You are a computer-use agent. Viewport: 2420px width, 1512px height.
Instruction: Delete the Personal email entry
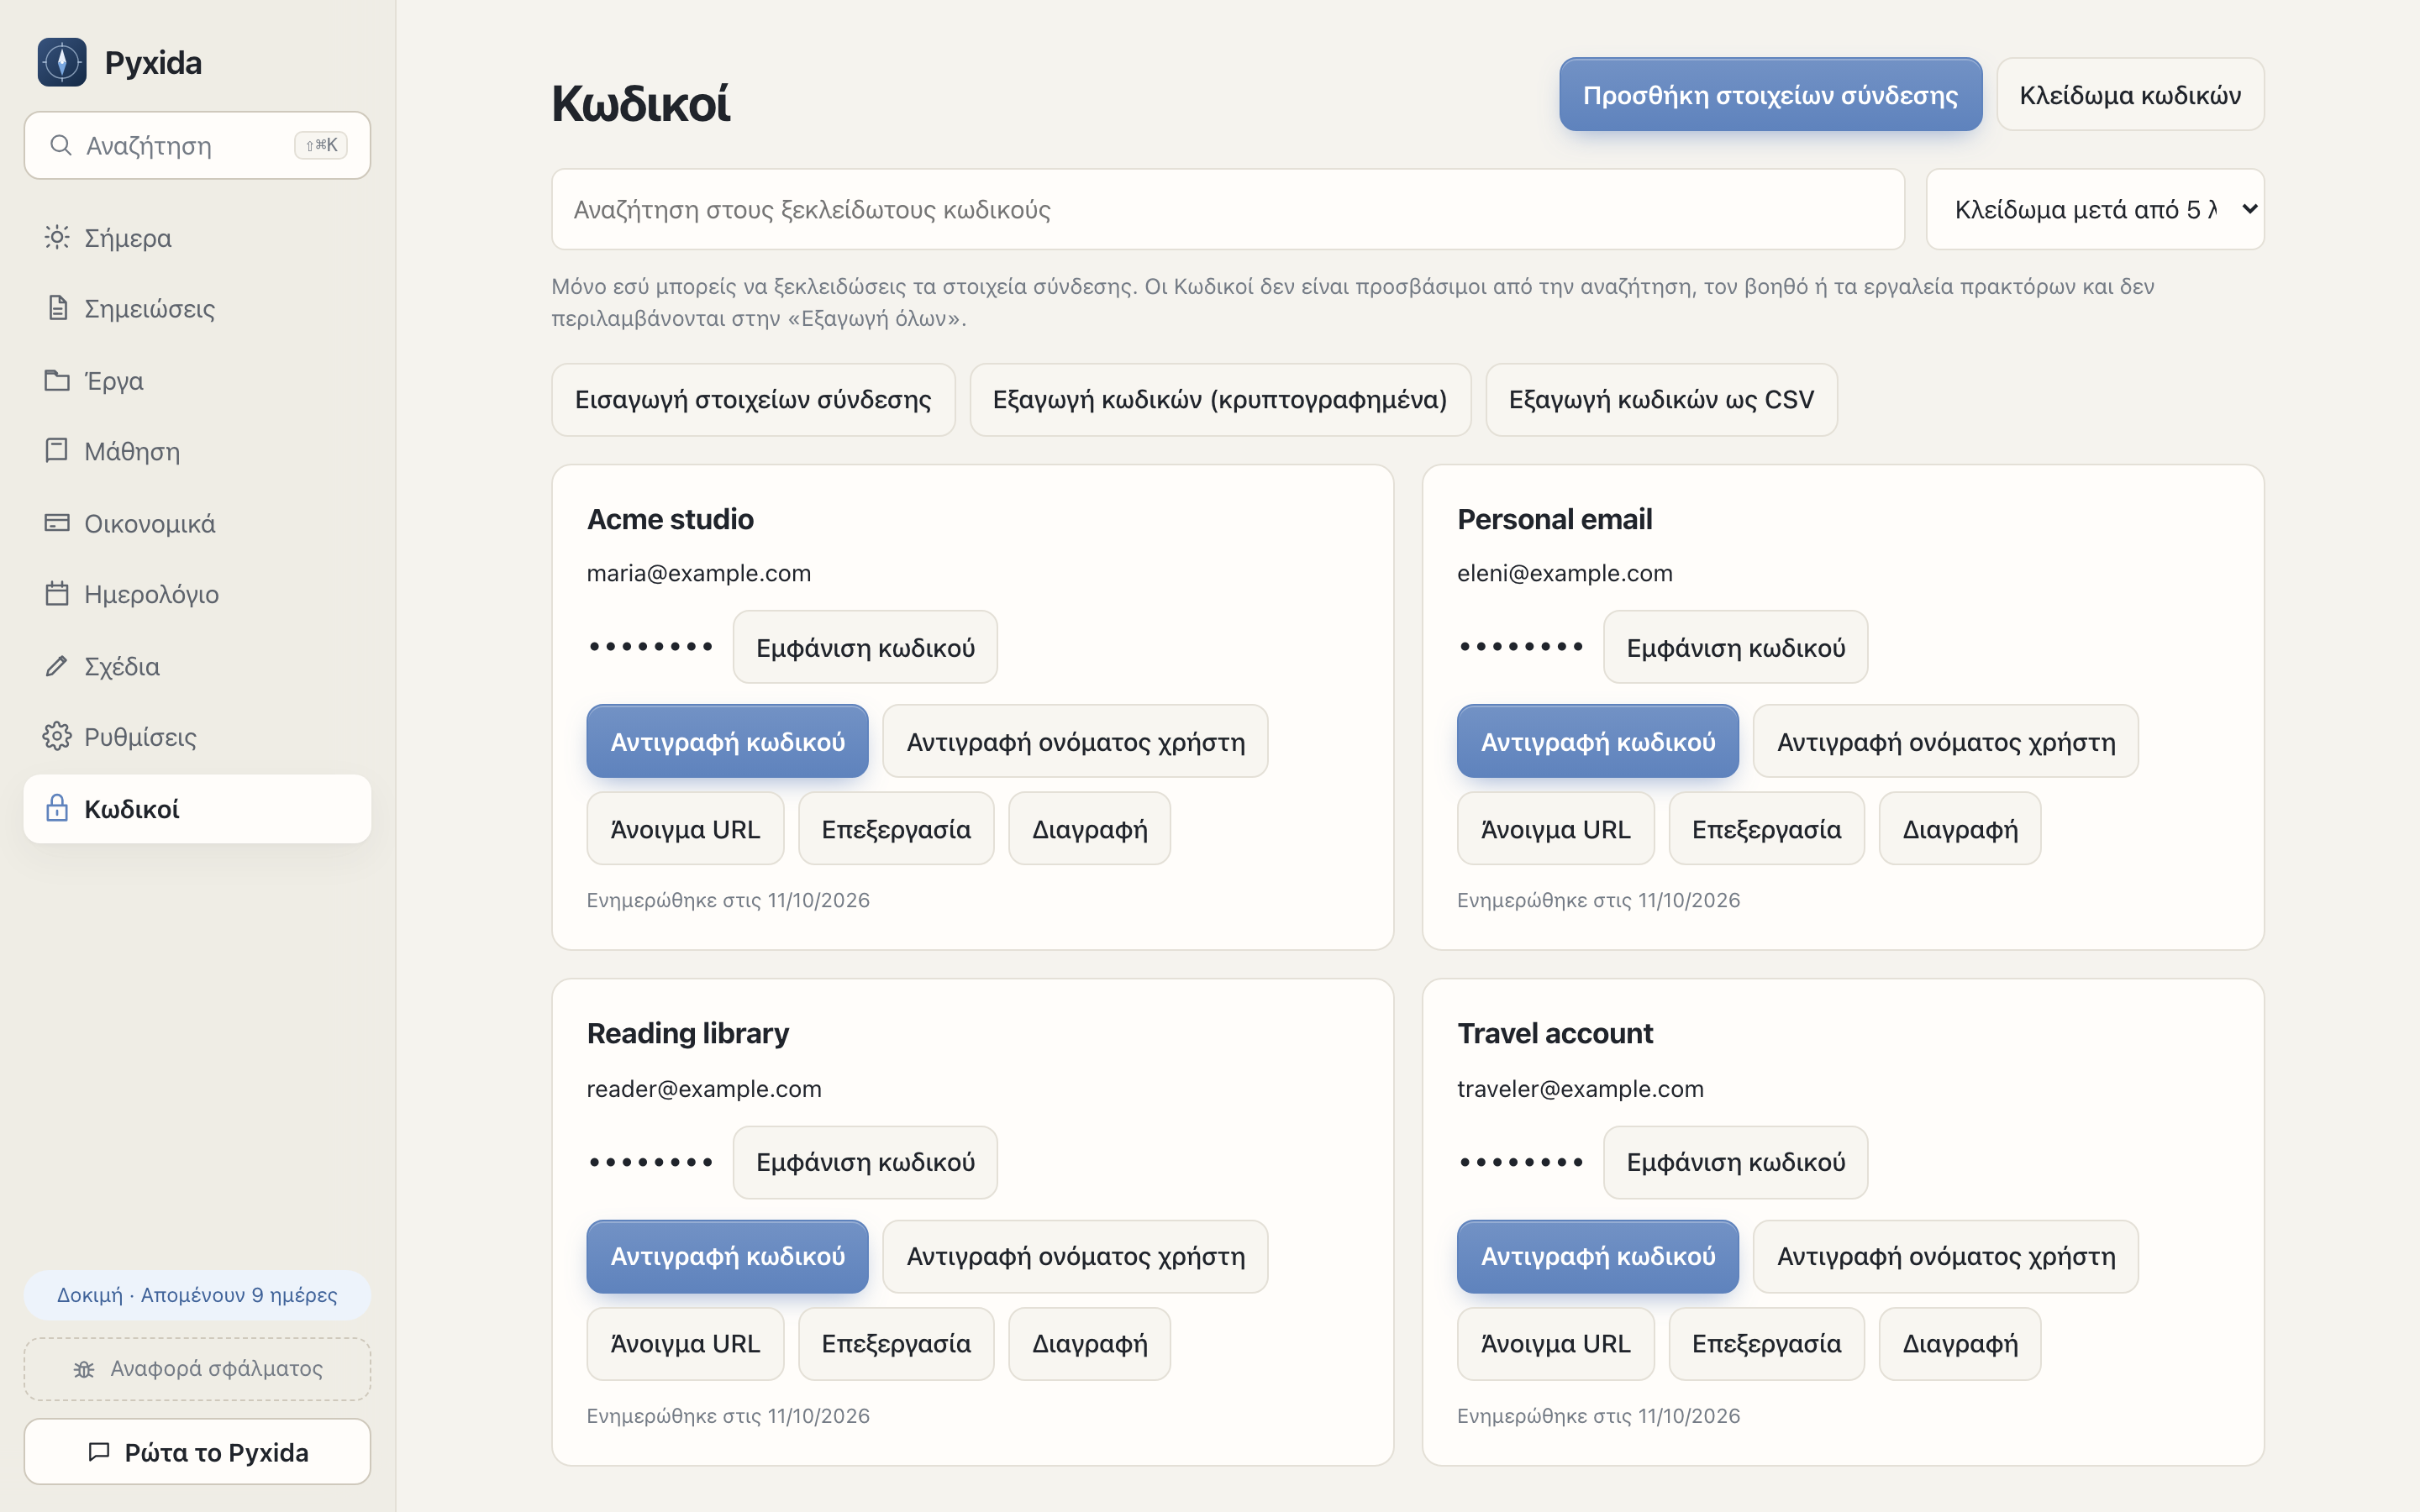pos(1959,828)
